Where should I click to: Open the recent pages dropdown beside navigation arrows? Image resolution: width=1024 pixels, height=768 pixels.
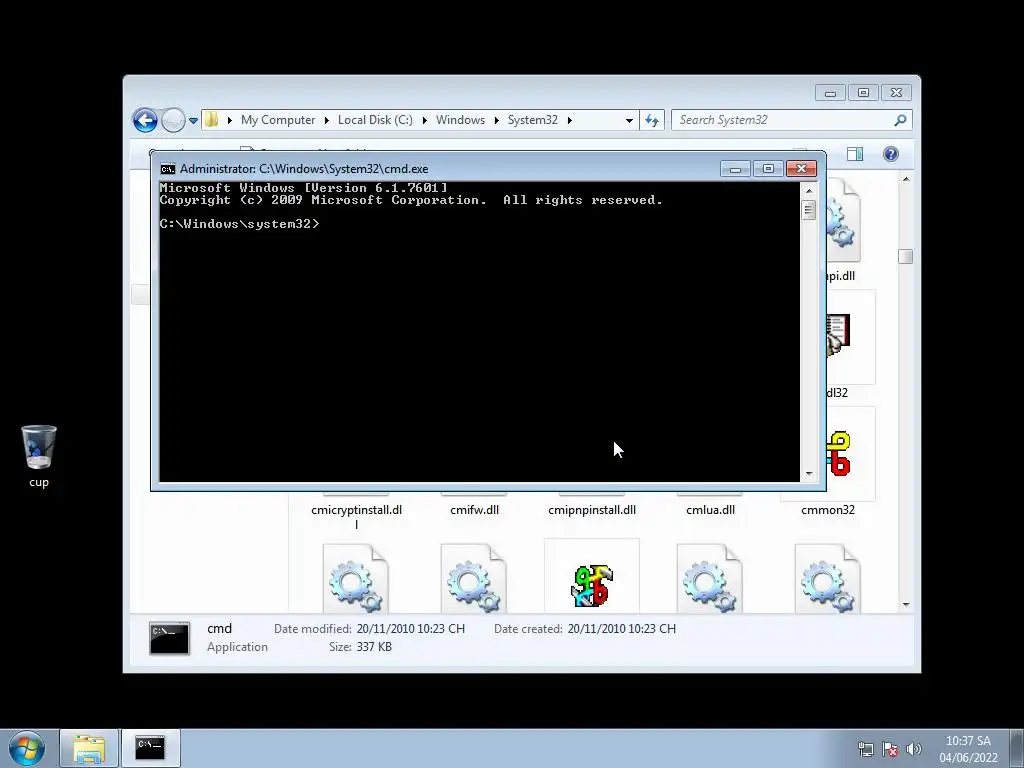point(193,121)
